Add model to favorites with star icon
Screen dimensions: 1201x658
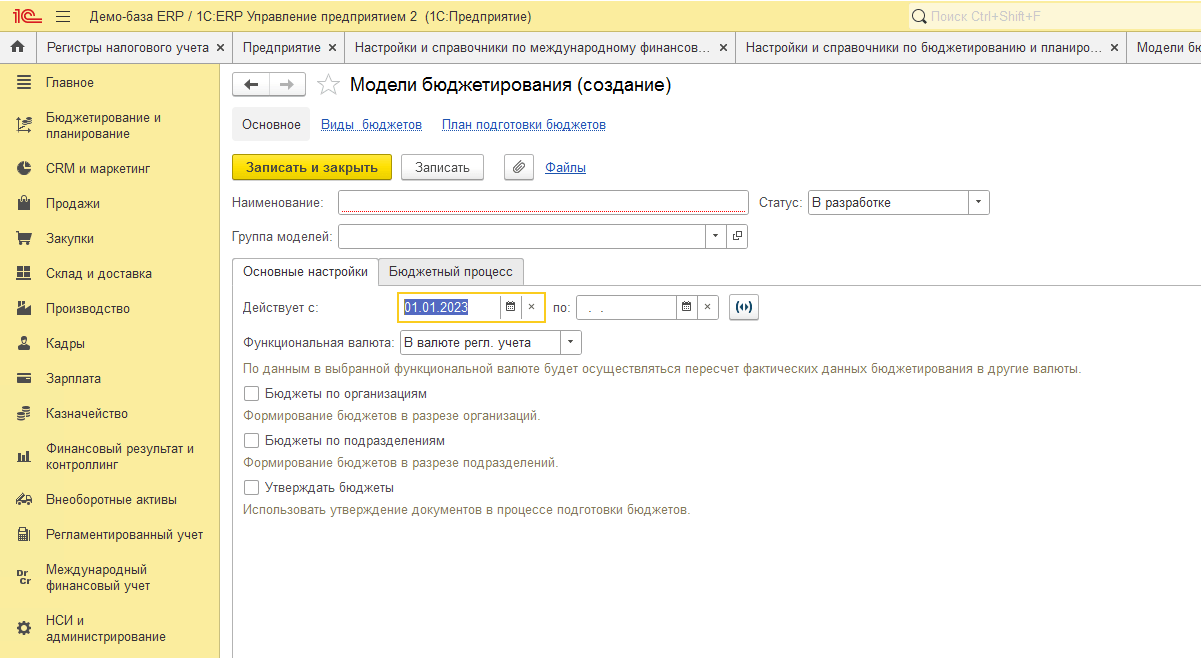[x=328, y=86]
